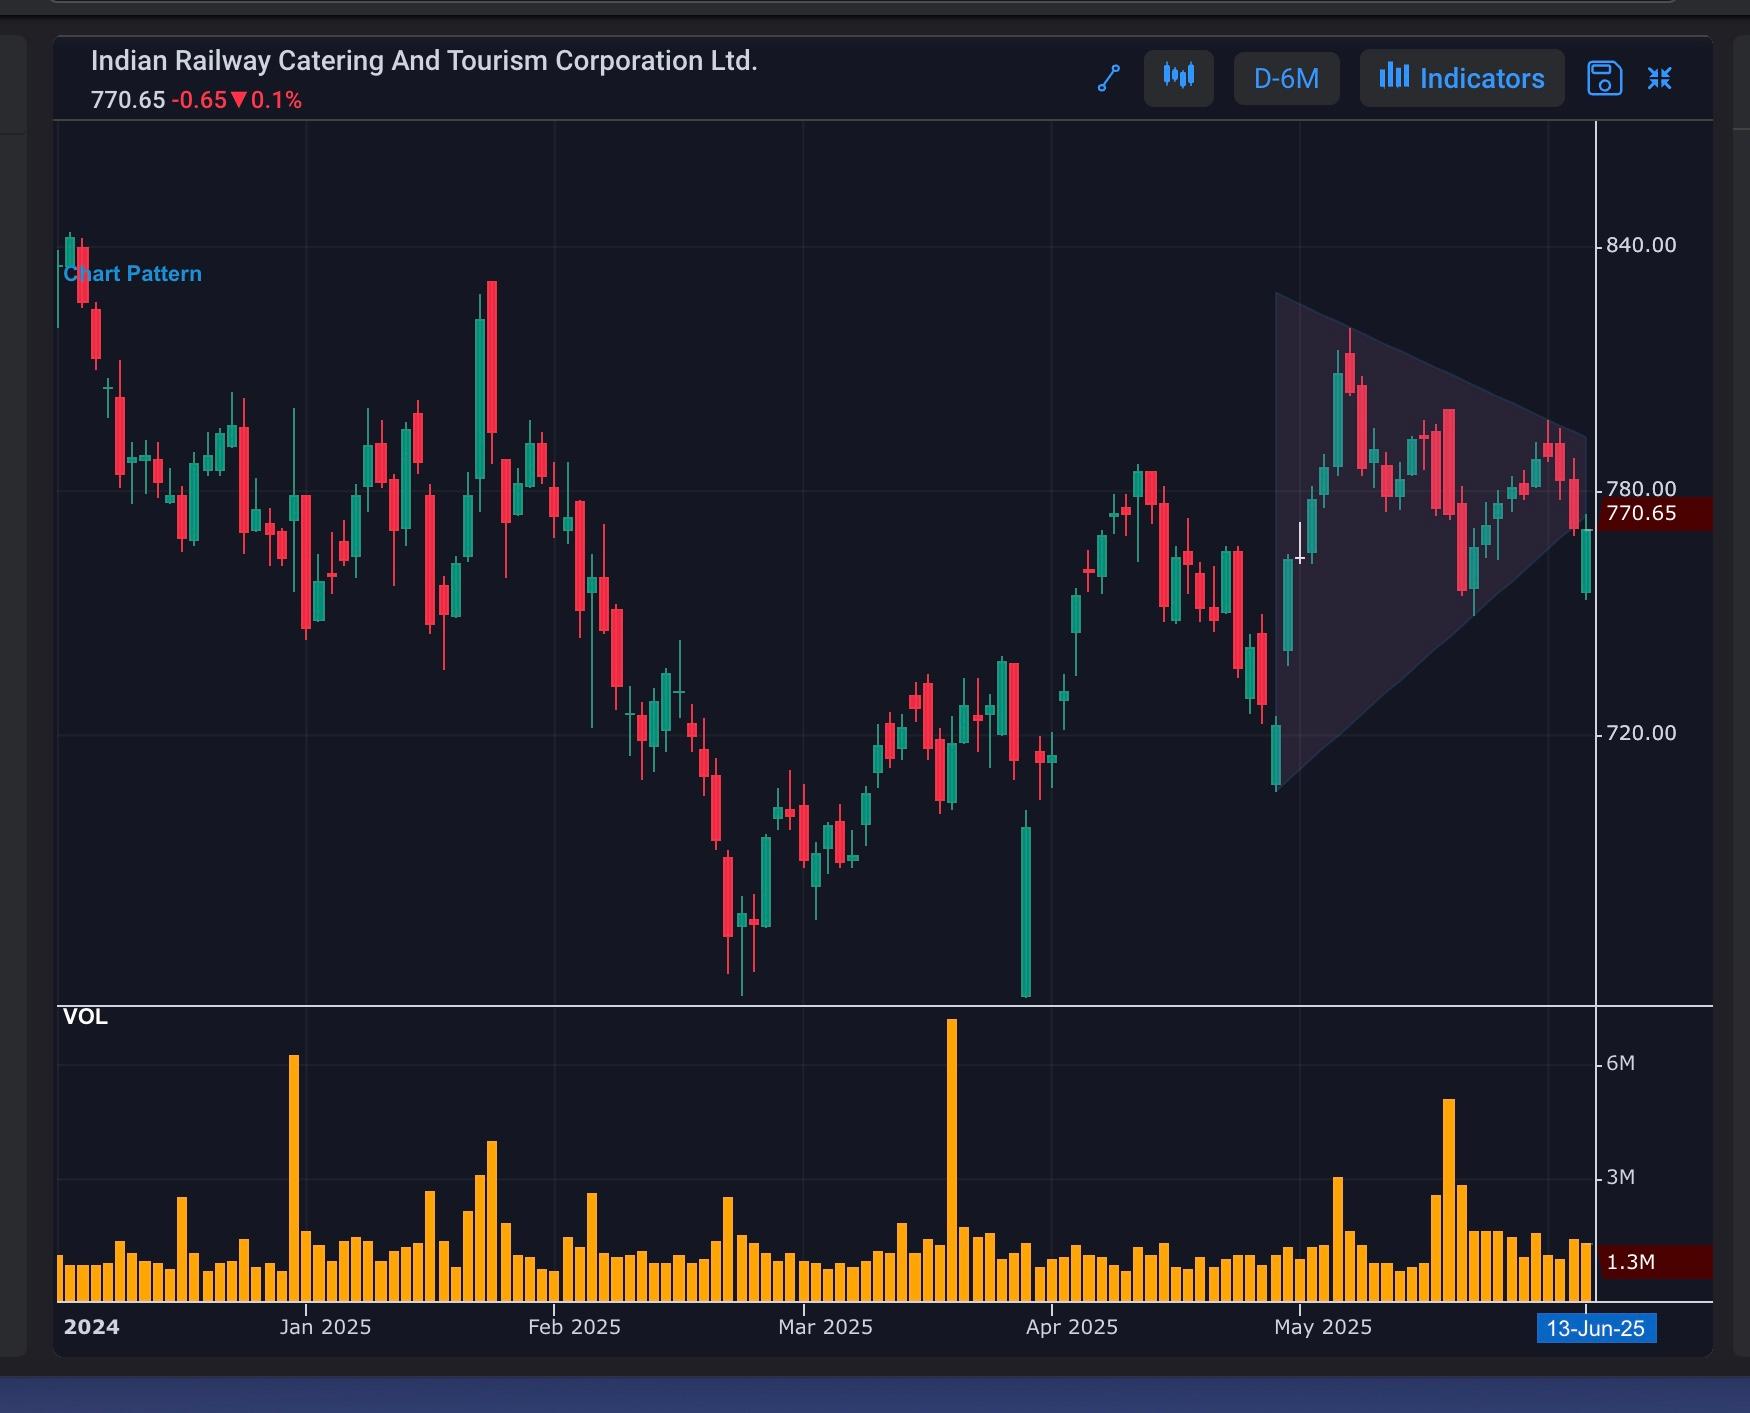Click the 840.00 price axis label
The image size is (1750, 1413).
pos(1641,245)
